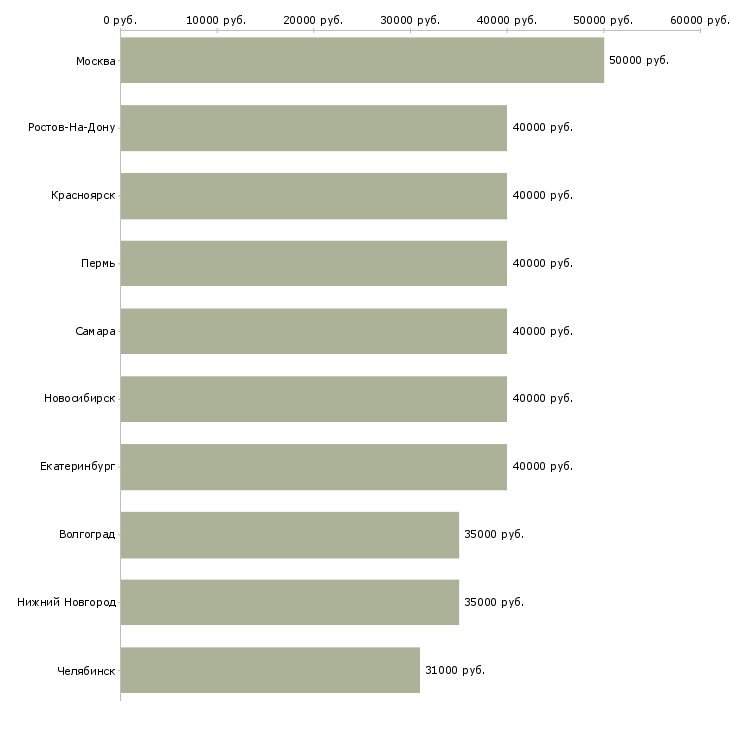Select the Новосибирск bar

tap(313, 399)
